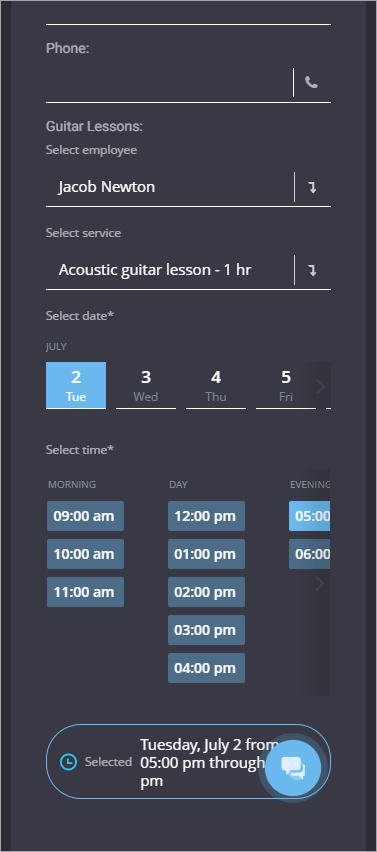This screenshot has height=852, width=377.
Task: Select Tuesday July 2 date
Action: click(x=76, y=385)
